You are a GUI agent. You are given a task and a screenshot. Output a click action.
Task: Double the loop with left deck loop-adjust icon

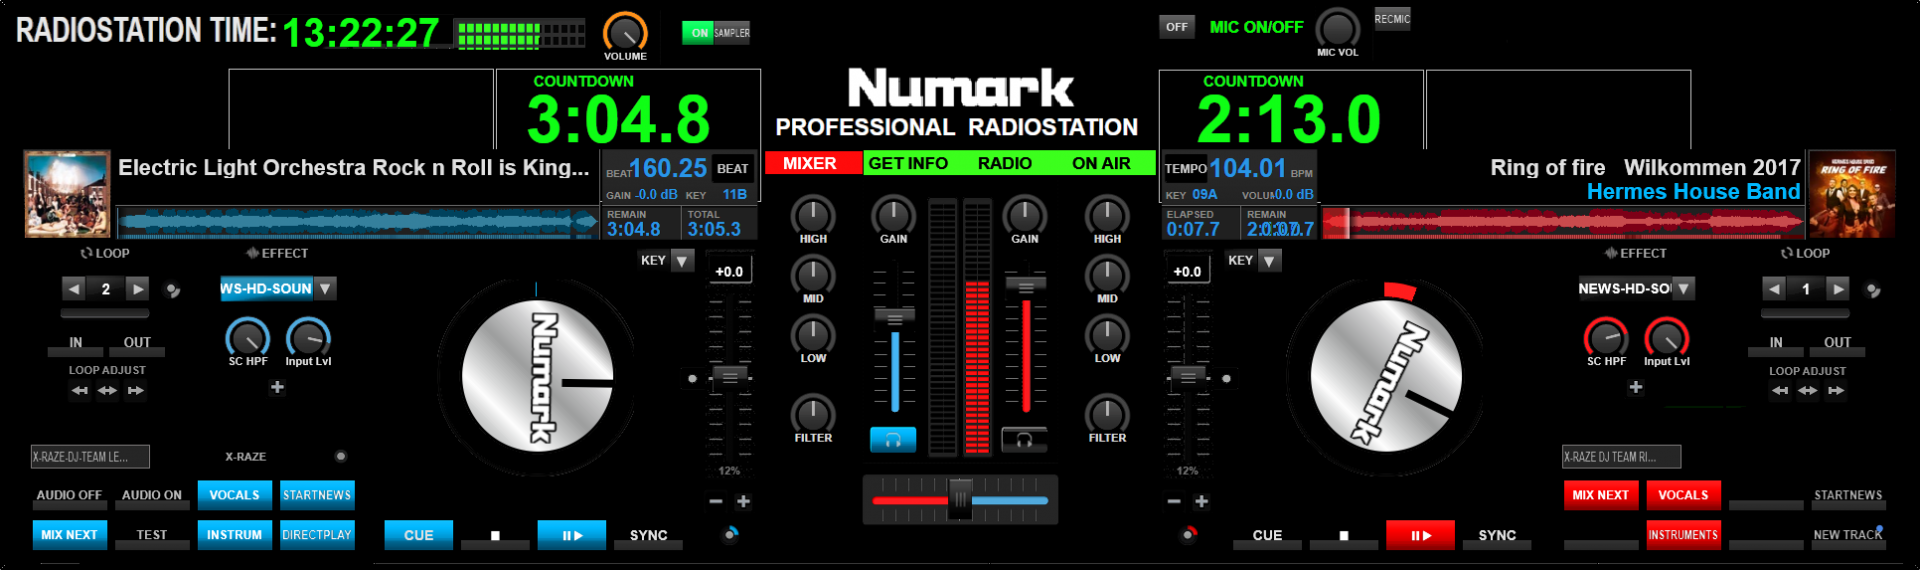tap(136, 391)
